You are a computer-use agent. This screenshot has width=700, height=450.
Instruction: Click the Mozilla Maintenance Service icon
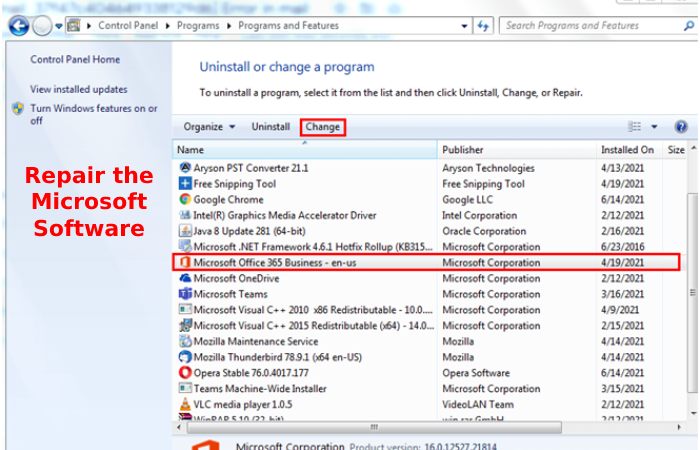(x=185, y=341)
